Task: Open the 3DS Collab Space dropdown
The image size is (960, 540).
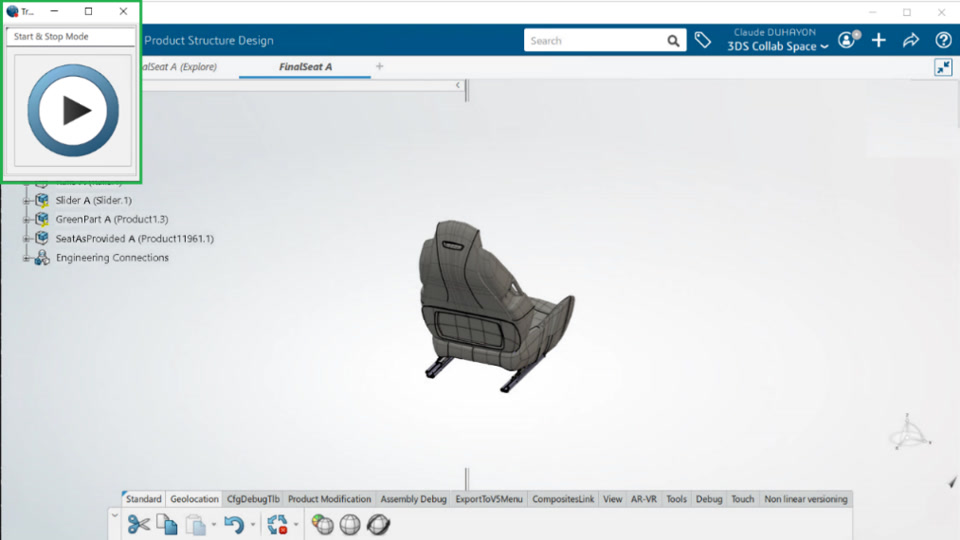Action: click(778, 47)
